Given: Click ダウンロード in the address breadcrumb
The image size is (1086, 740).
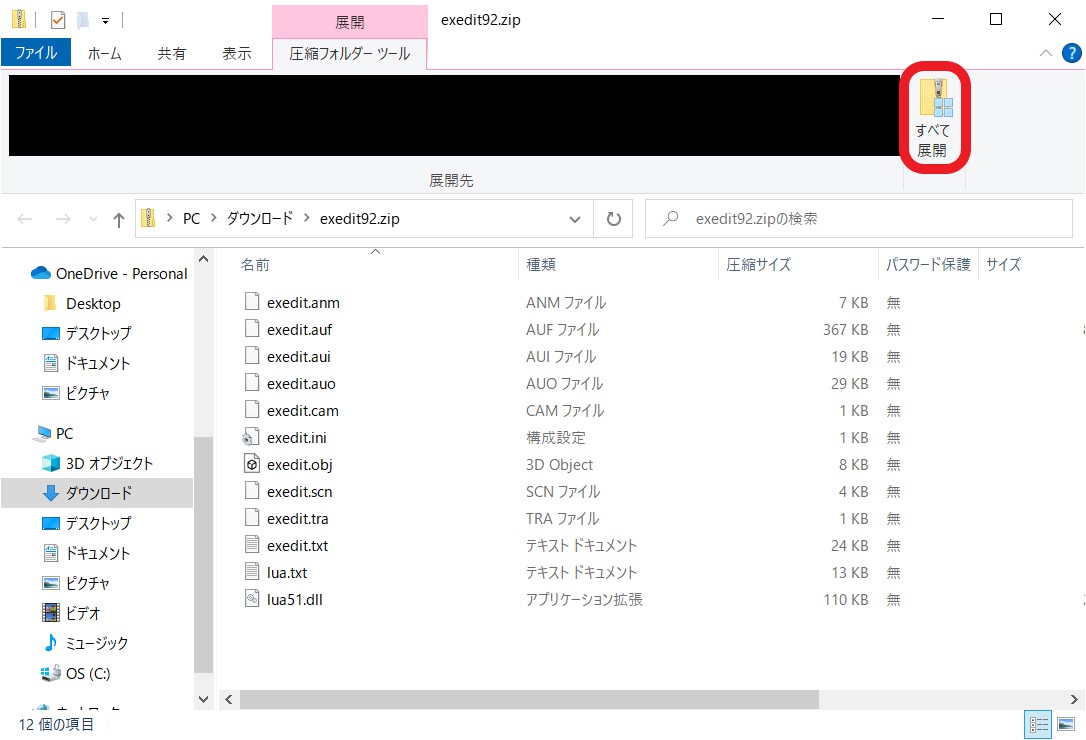Looking at the screenshot, I should 260,218.
